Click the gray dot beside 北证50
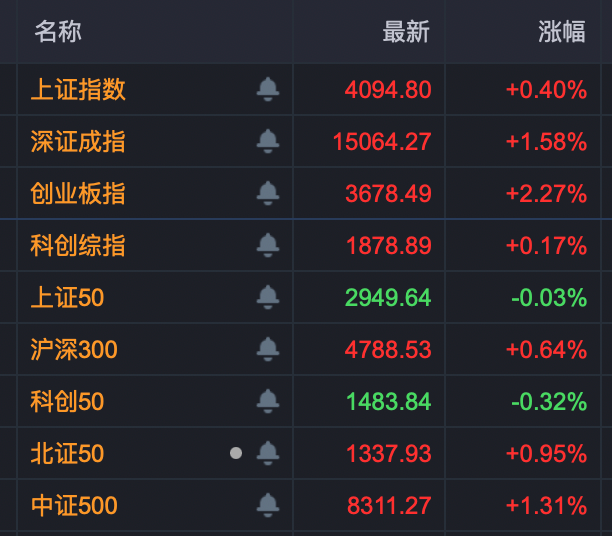The image size is (612, 536). tap(236, 453)
